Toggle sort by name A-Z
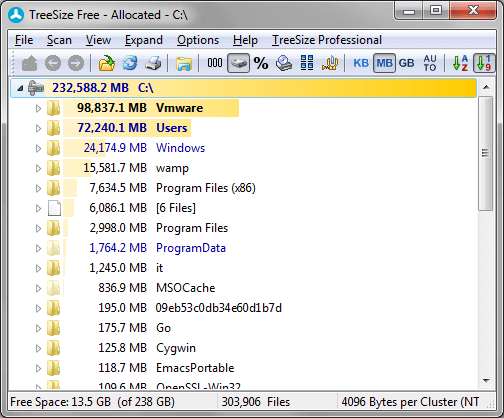The width and height of the screenshot is (504, 418). [460, 63]
